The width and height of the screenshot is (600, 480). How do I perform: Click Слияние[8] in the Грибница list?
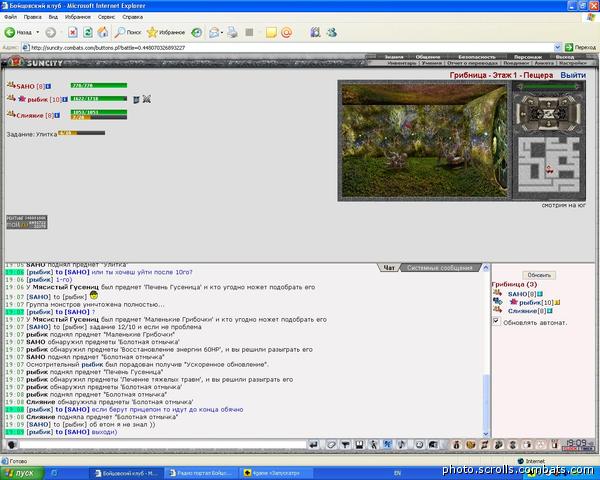[527, 311]
